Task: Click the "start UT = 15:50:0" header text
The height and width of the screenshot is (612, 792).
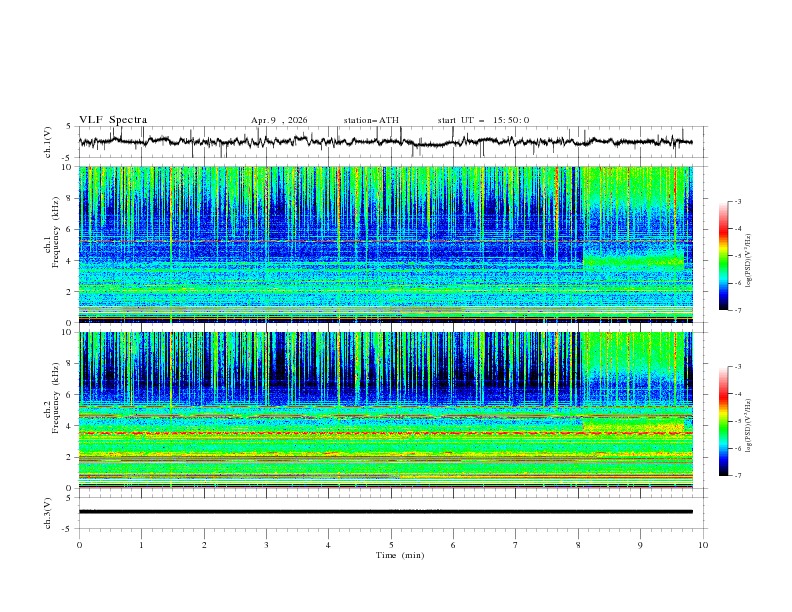Action: point(483,120)
